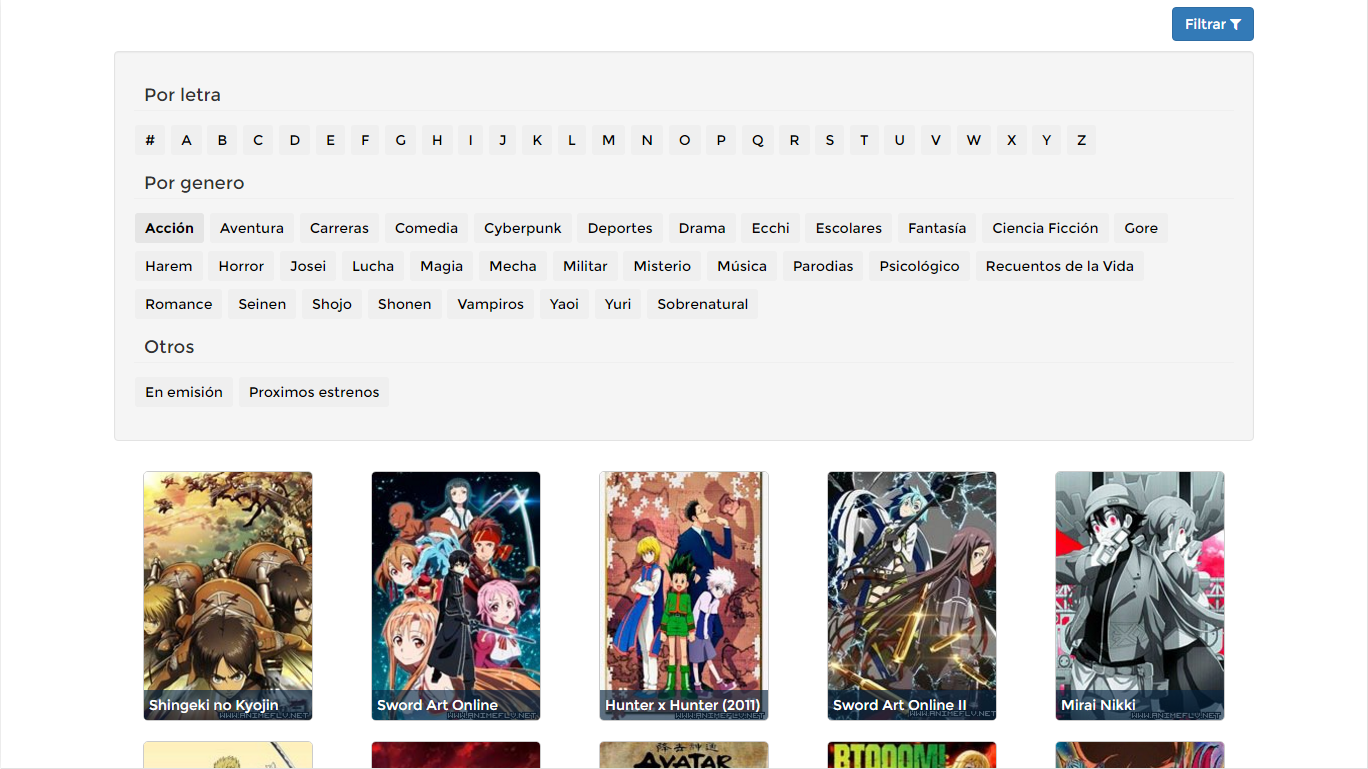
Task: Open the Sword Art Online poster
Action: [456, 596]
